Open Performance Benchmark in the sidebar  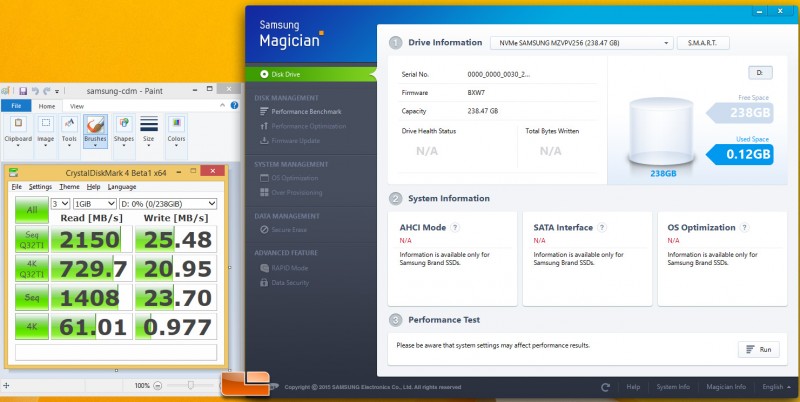307,111
